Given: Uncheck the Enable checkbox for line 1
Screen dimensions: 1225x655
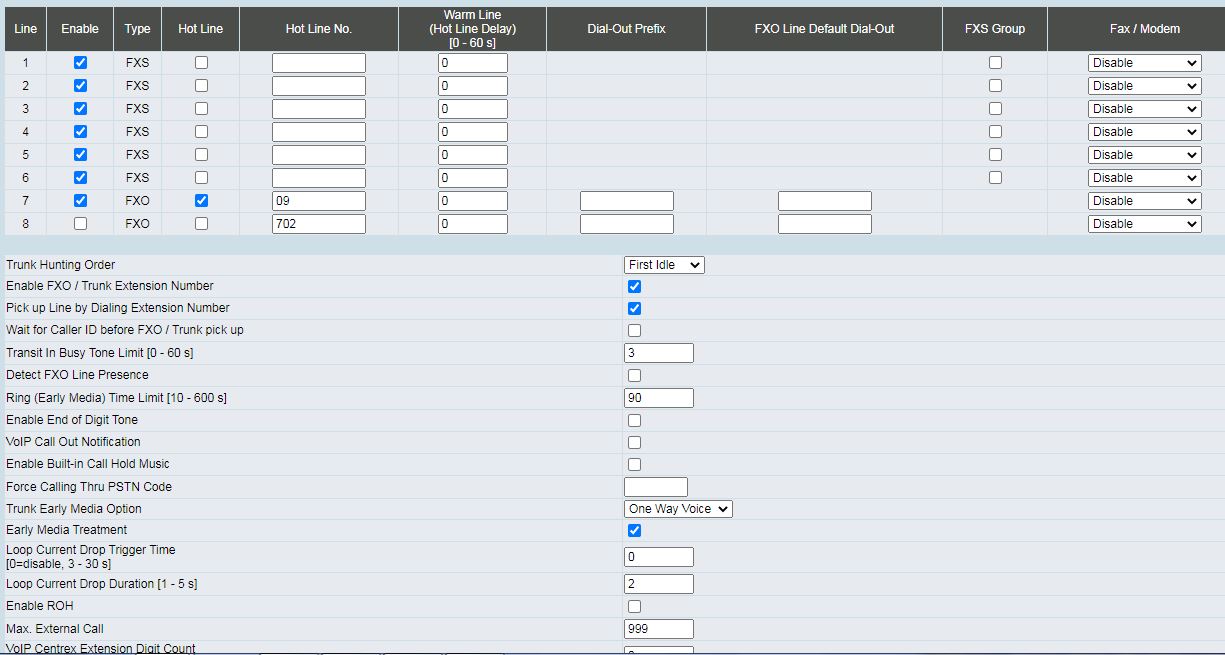Looking at the screenshot, I should [x=80, y=63].
